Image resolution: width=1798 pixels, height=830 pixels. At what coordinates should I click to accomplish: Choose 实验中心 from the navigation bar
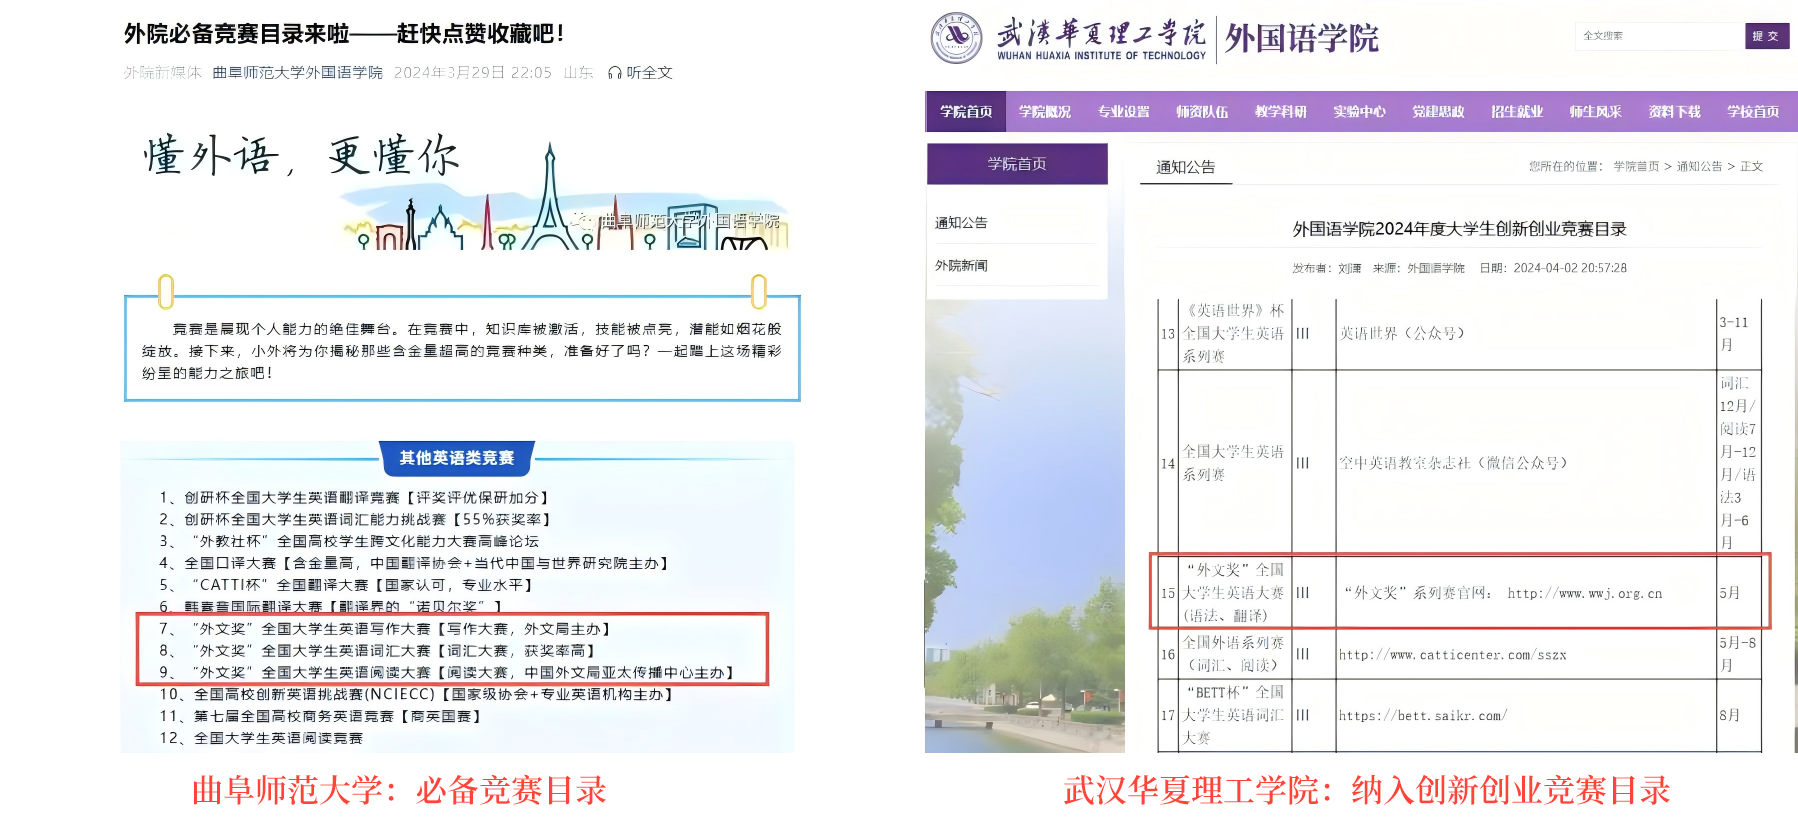tap(1359, 112)
